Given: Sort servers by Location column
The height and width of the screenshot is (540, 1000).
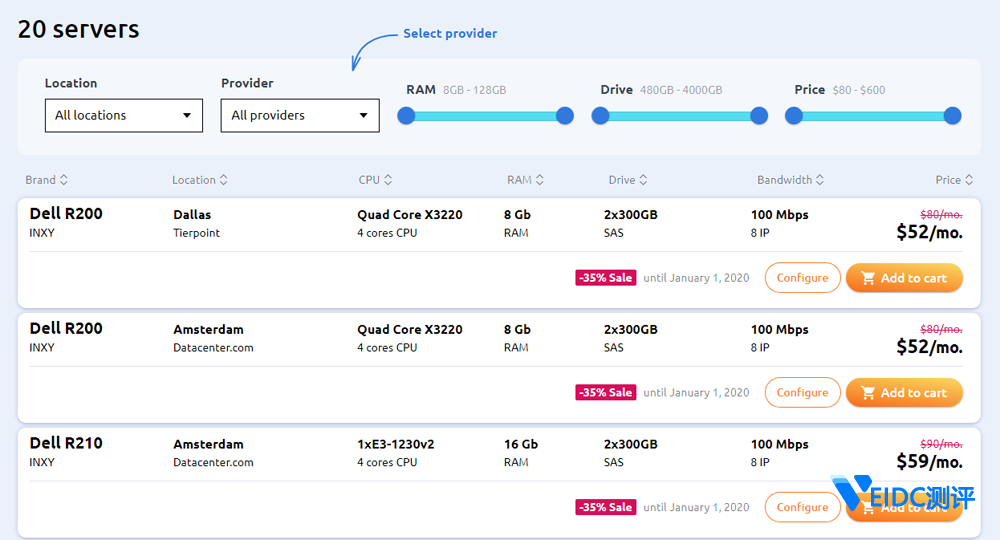Looking at the screenshot, I should click(199, 180).
